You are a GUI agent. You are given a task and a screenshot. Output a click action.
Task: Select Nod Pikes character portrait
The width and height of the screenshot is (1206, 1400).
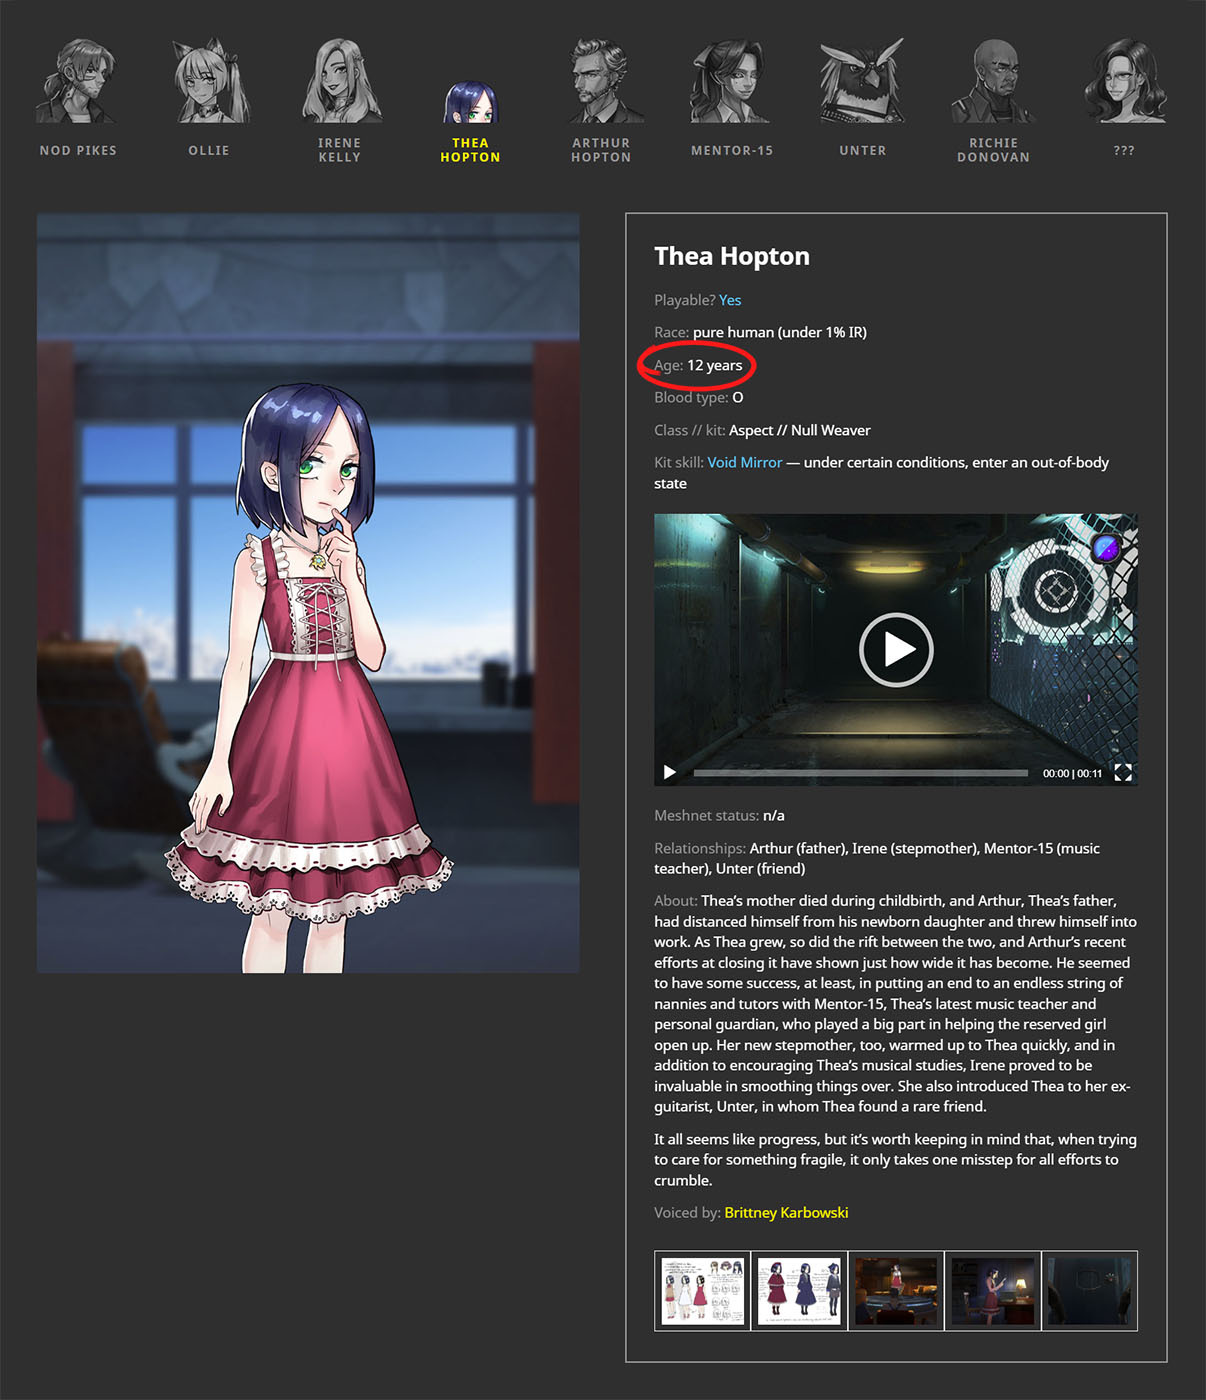[77, 81]
